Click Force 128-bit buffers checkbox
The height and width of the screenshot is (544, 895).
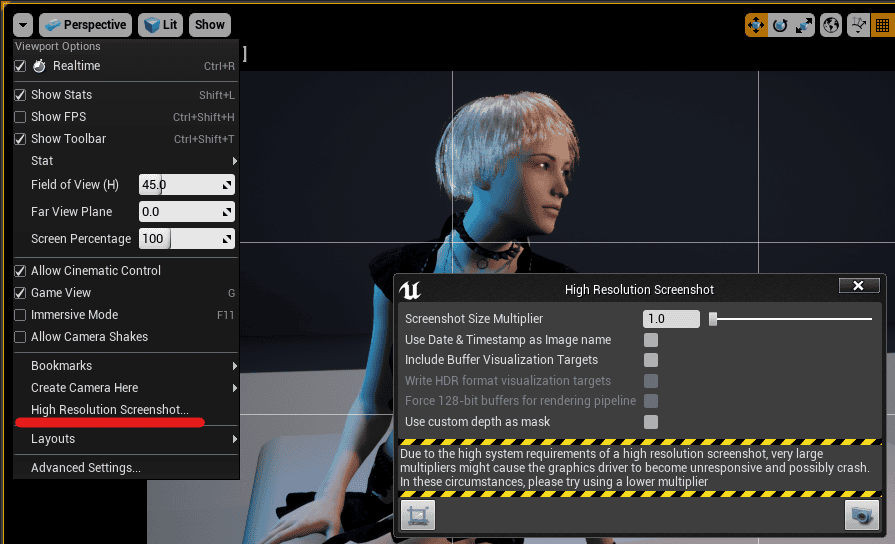tap(651, 401)
